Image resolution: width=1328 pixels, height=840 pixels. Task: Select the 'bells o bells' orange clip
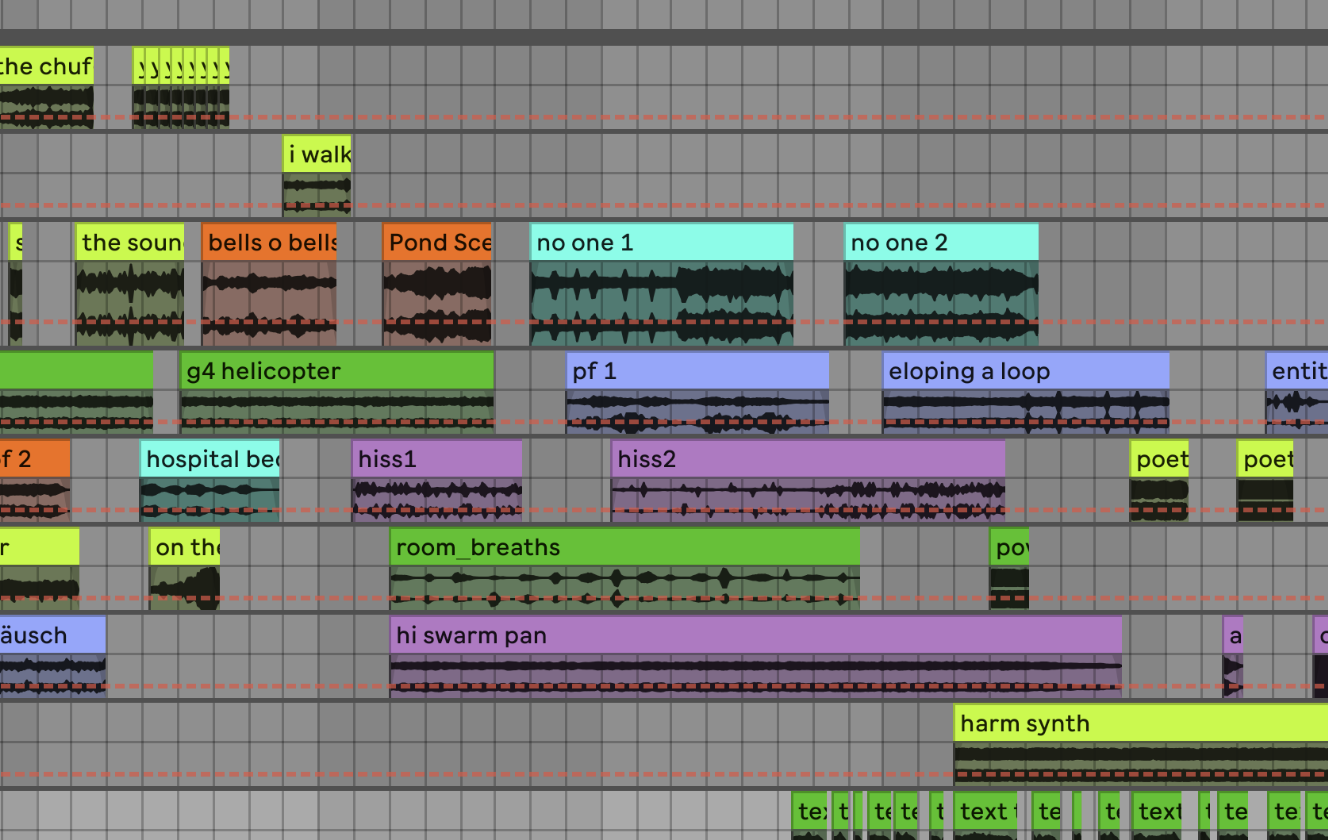coord(269,243)
